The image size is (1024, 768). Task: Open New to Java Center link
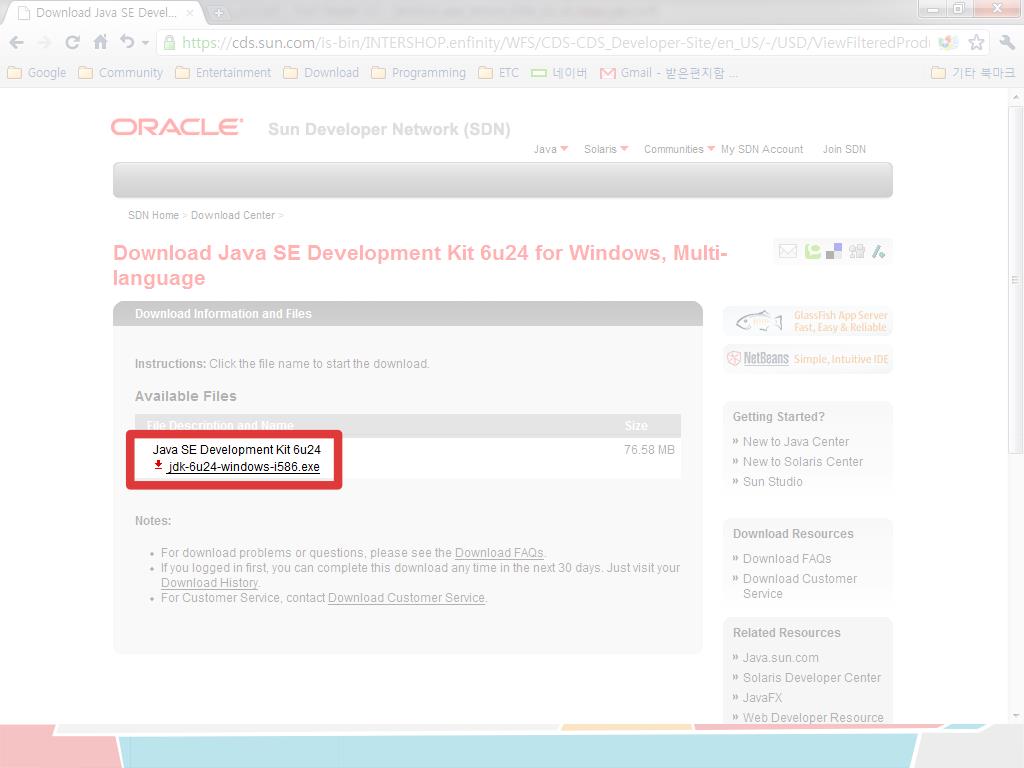pyautogui.click(x=795, y=441)
